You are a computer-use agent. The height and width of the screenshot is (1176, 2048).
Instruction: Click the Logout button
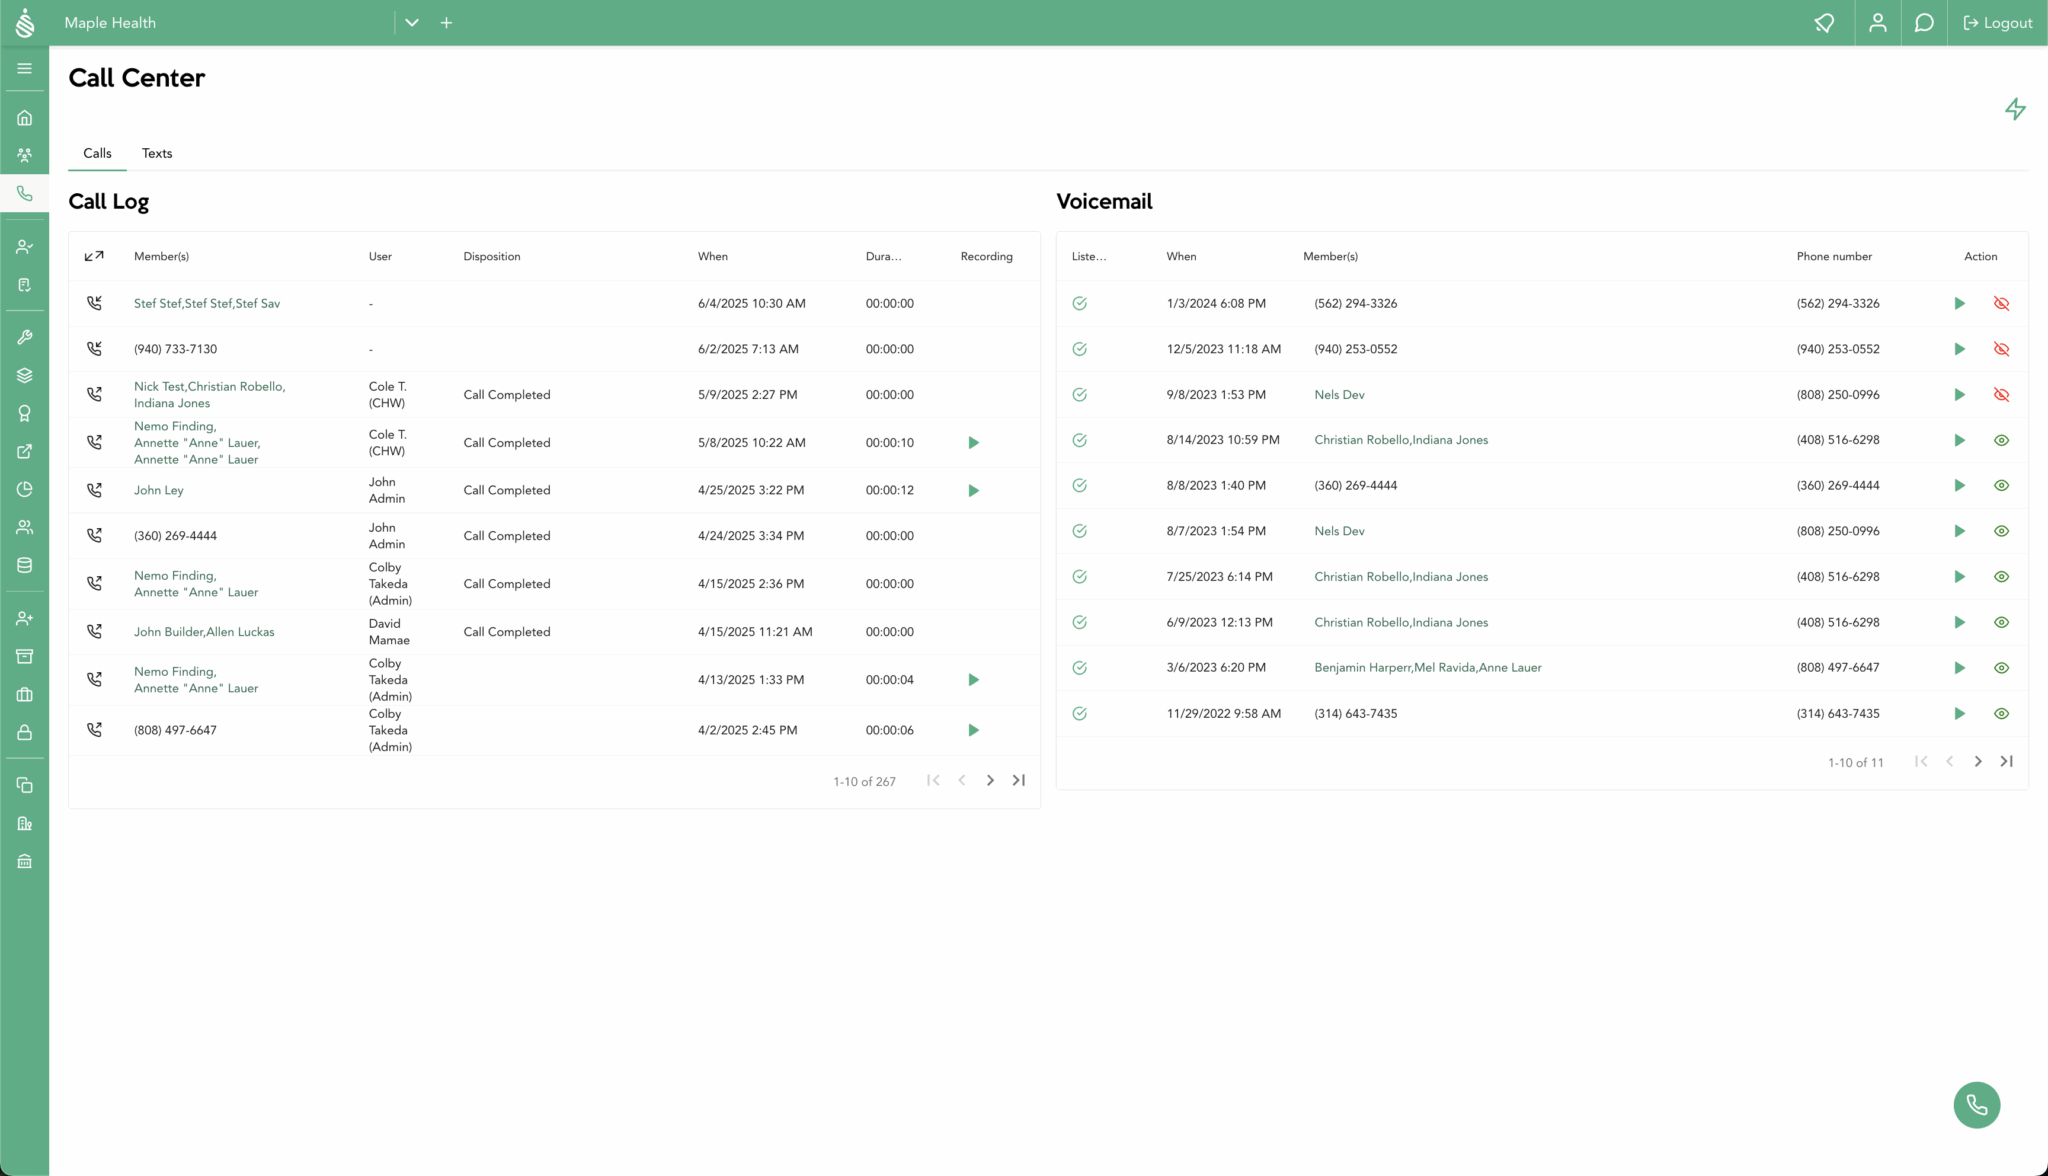pos(1996,22)
